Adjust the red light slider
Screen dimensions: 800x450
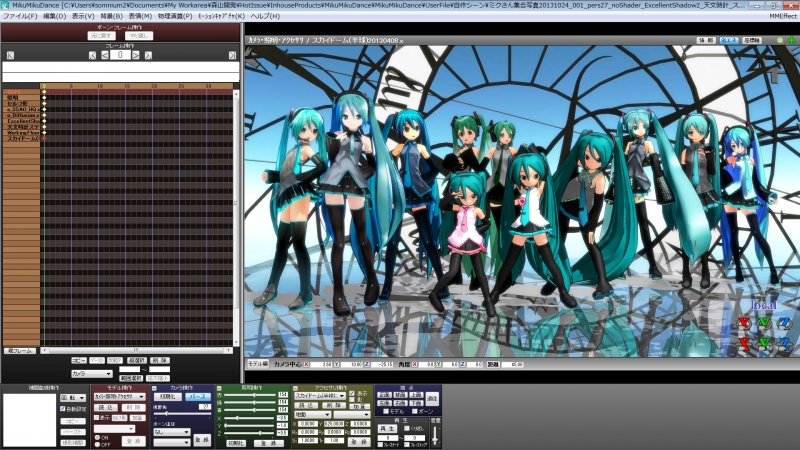(254, 395)
